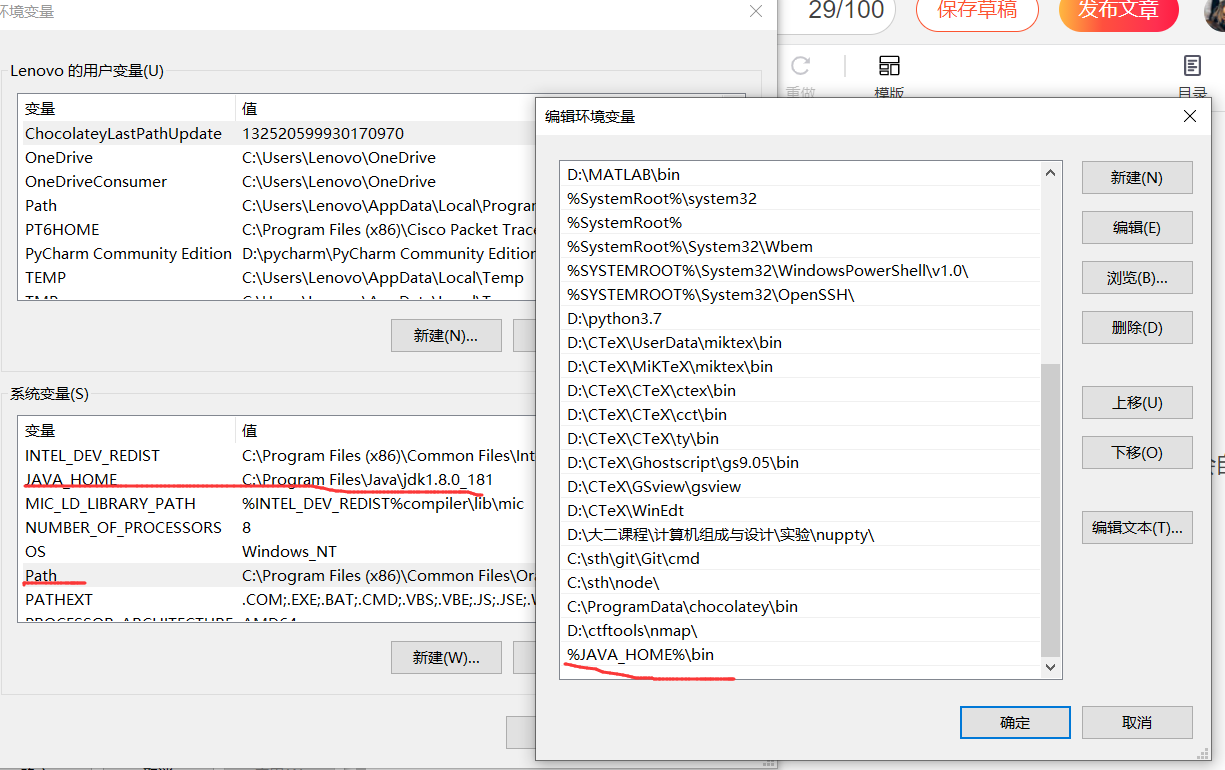Select the system Path variable row
The image size is (1225, 770).
[x=277, y=575]
